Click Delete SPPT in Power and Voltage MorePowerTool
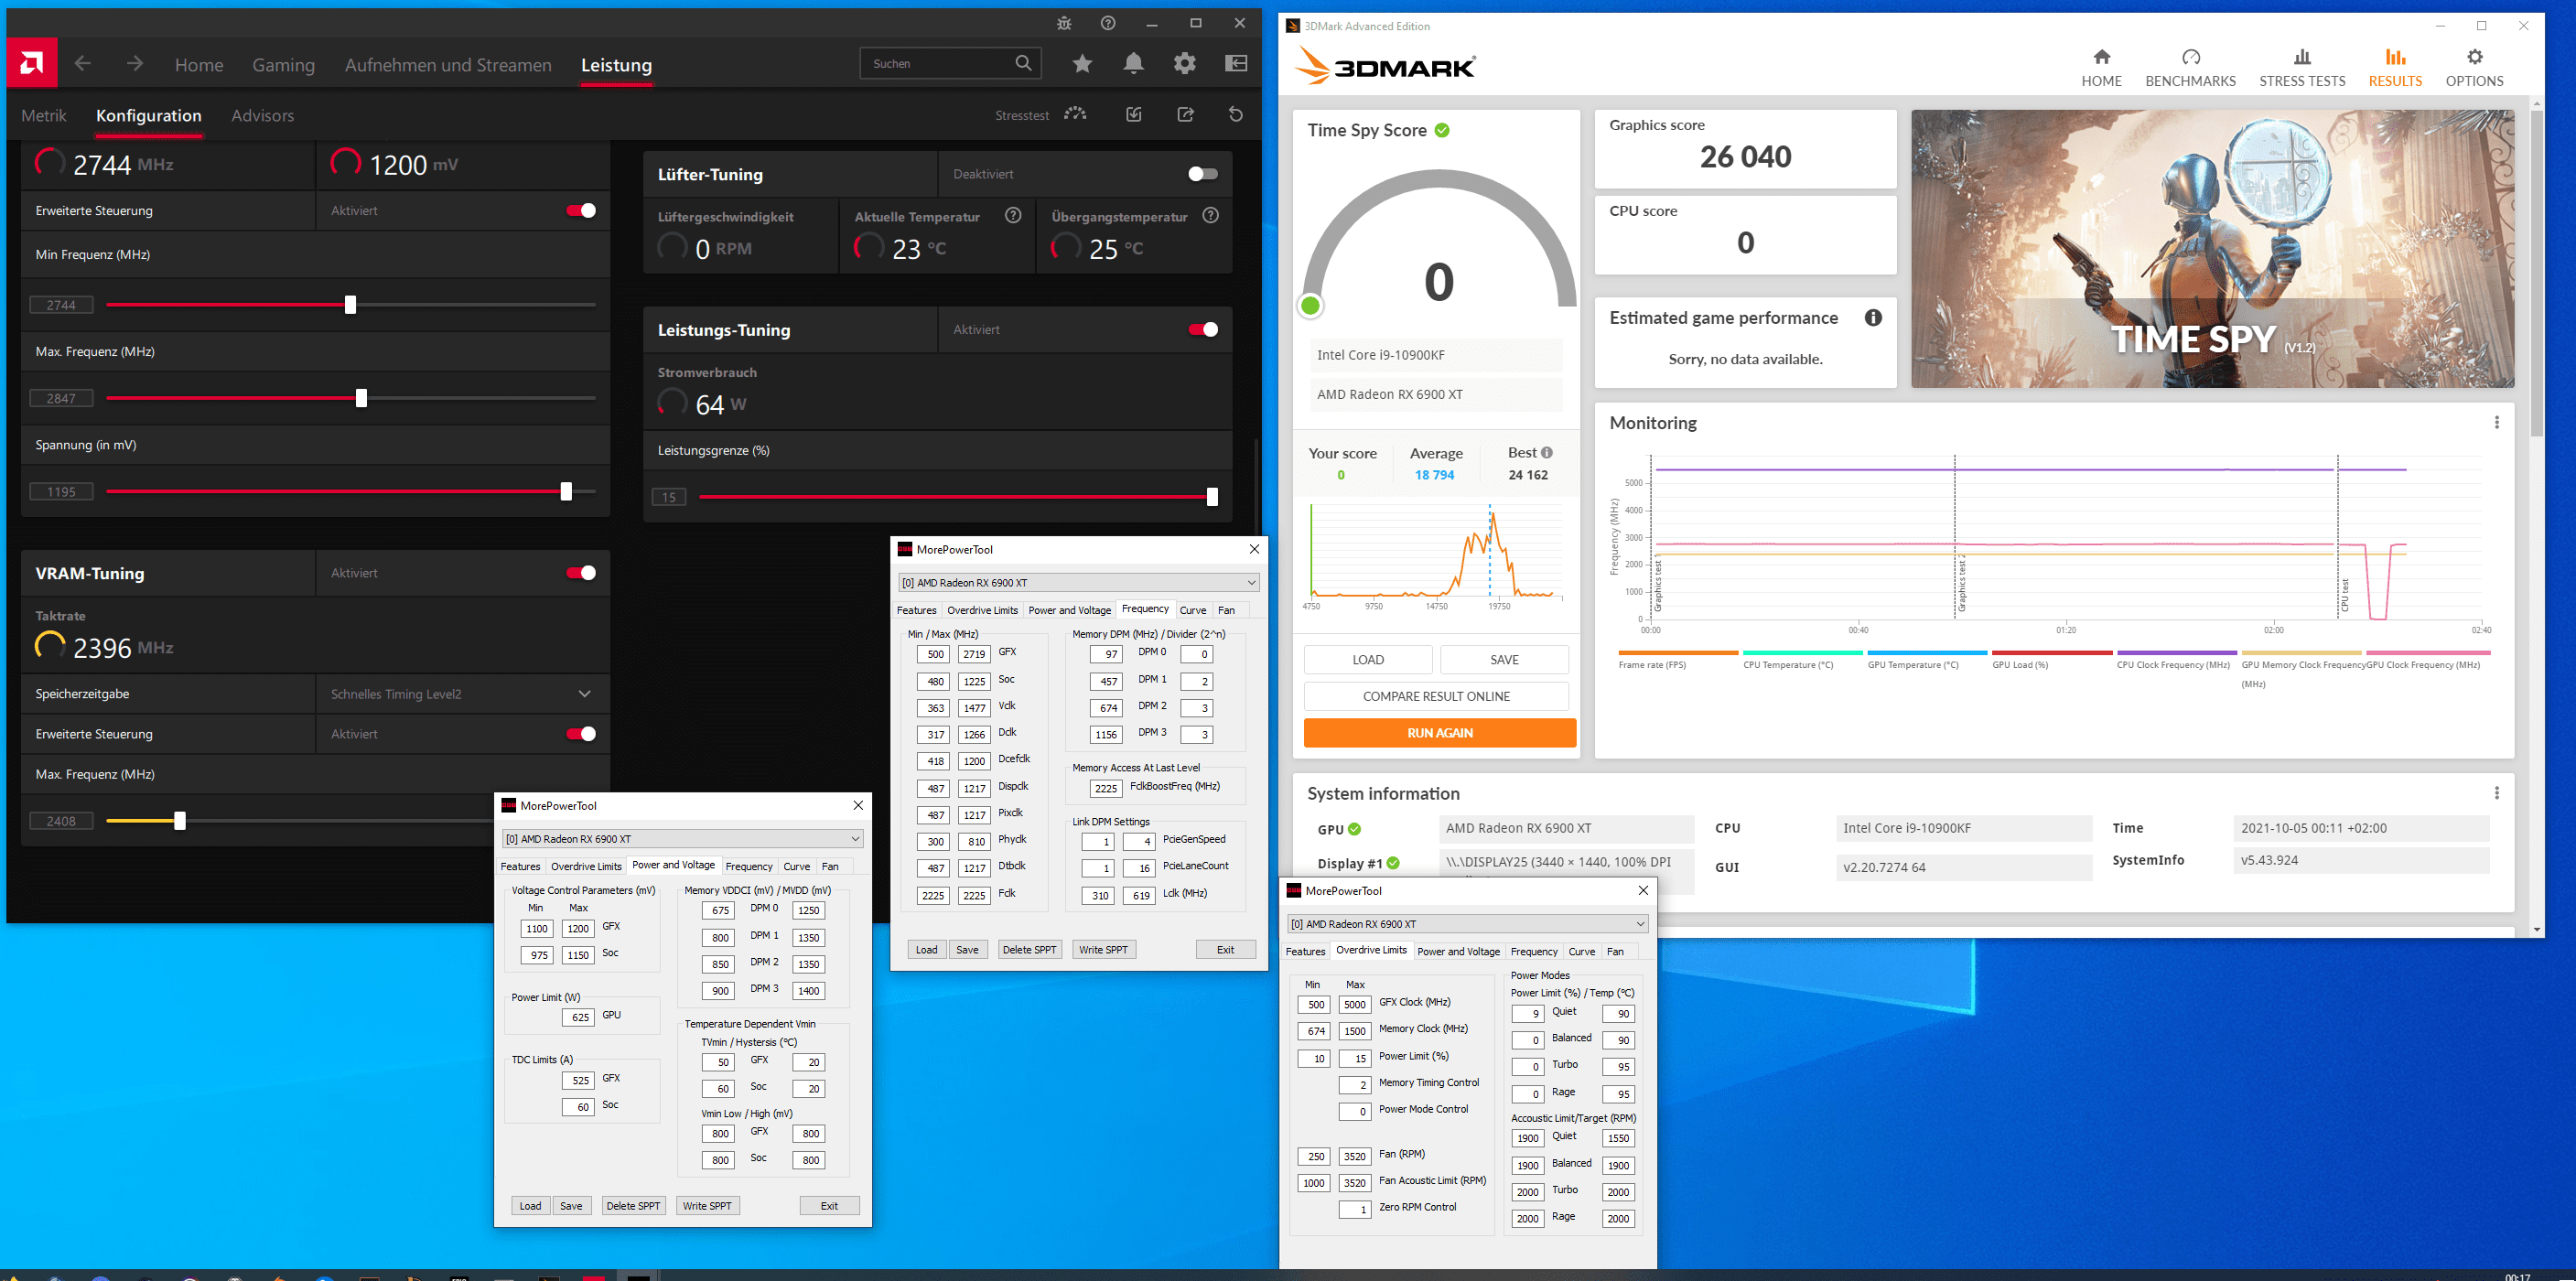The height and width of the screenshot is (1281, 2576). pyautogui.click(x=633, y=1206)
